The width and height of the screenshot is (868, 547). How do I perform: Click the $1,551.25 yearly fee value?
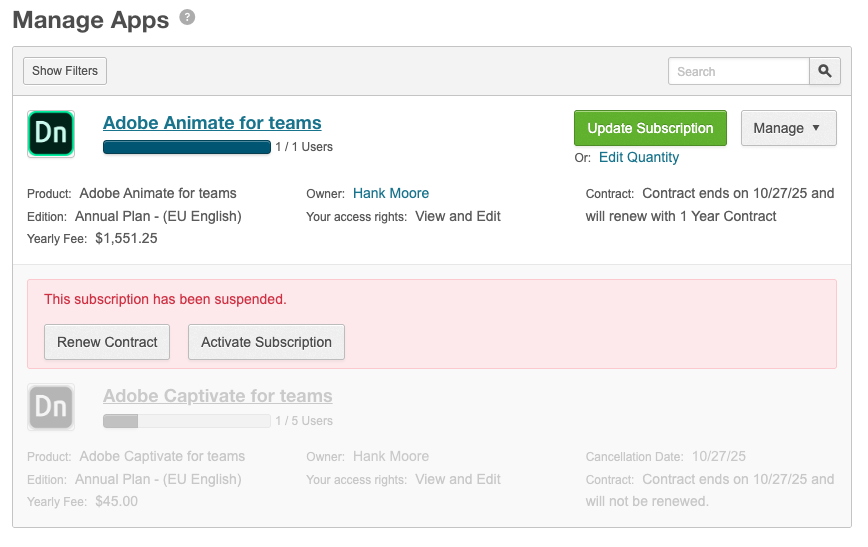pyautogui.click(x=126, y=238)
